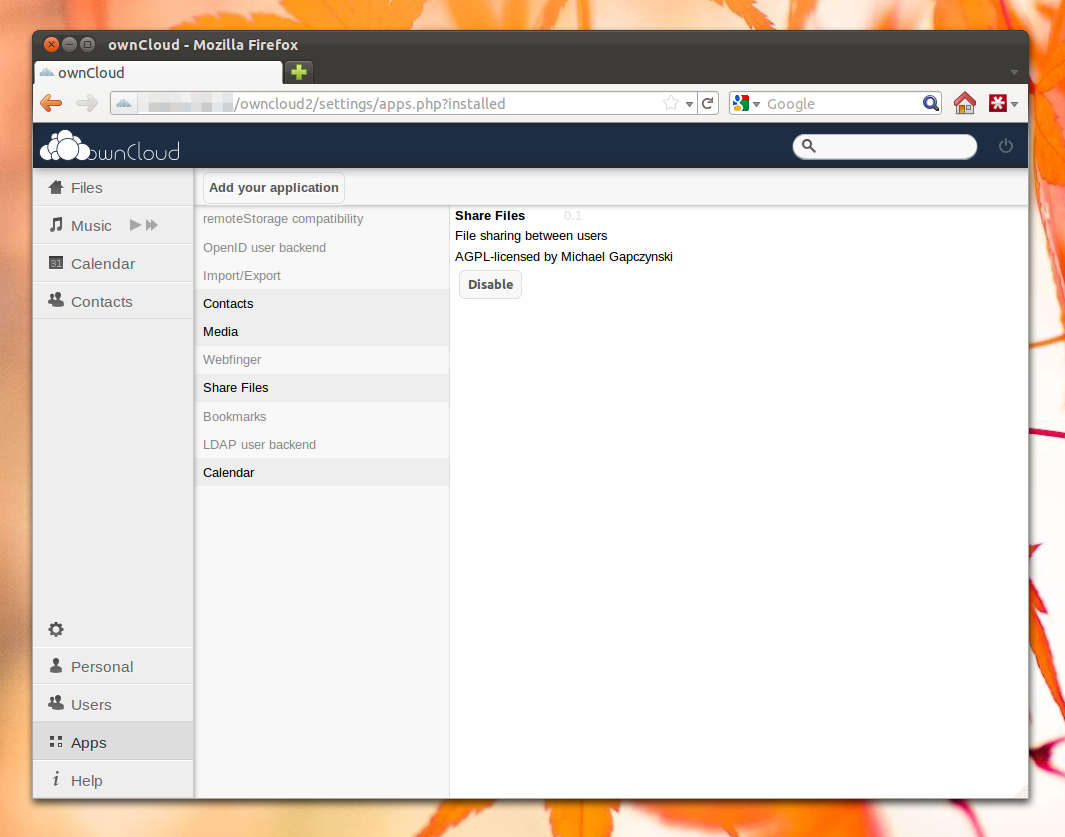Click the next track button next to Music
1065x837 pixels.
point(151,225)
